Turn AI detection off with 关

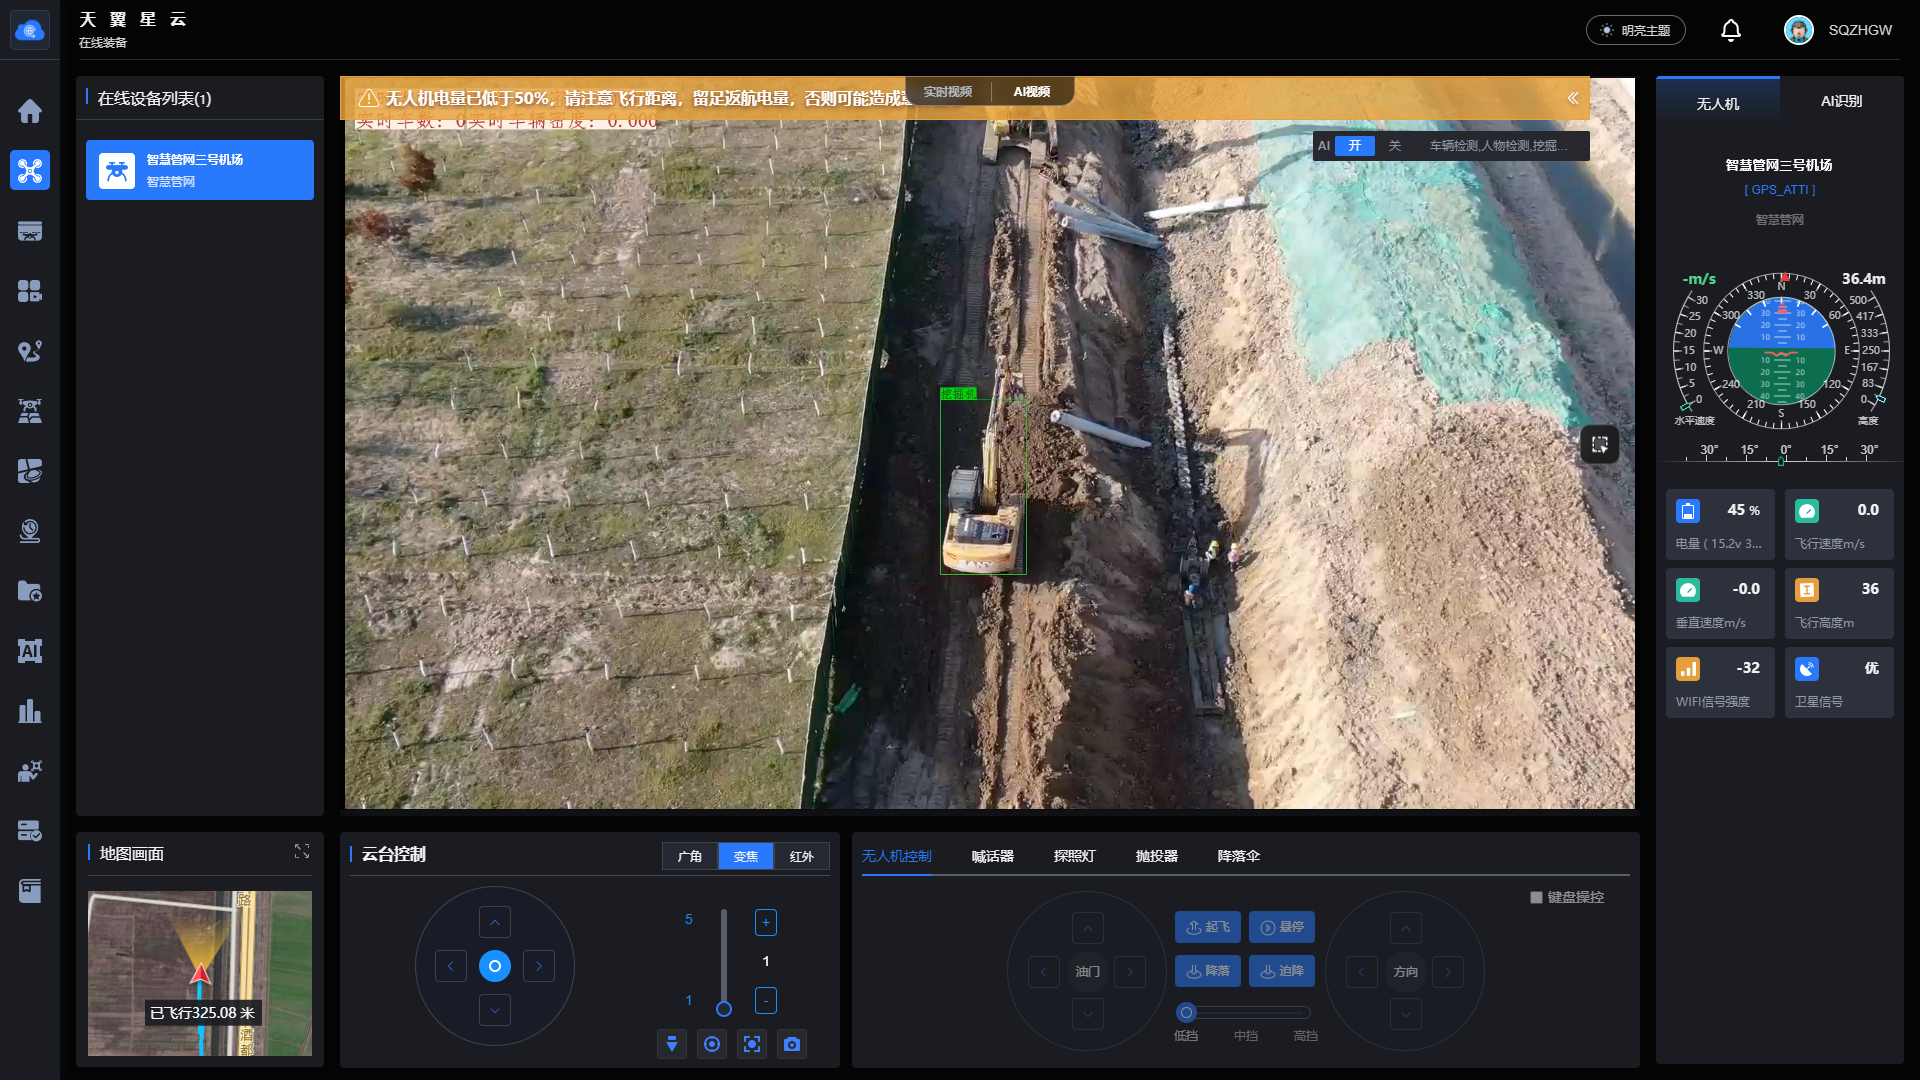pos(1394,146)
